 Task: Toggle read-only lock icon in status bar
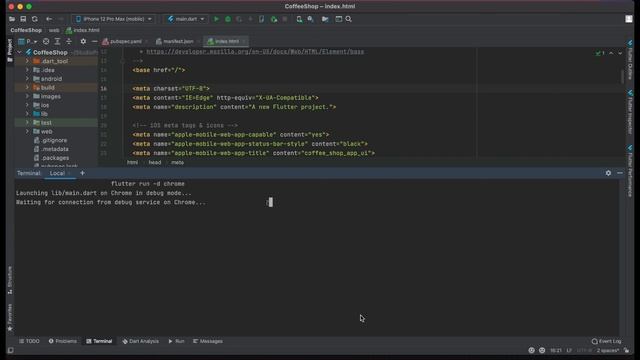(627, 351)
